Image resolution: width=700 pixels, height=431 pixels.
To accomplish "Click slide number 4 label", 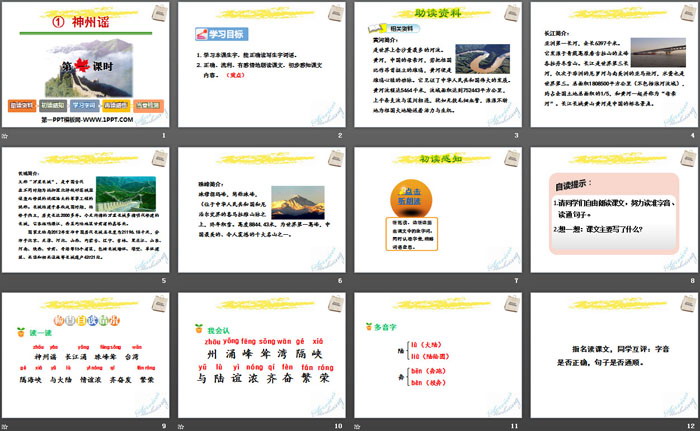I will coord(692,135).
